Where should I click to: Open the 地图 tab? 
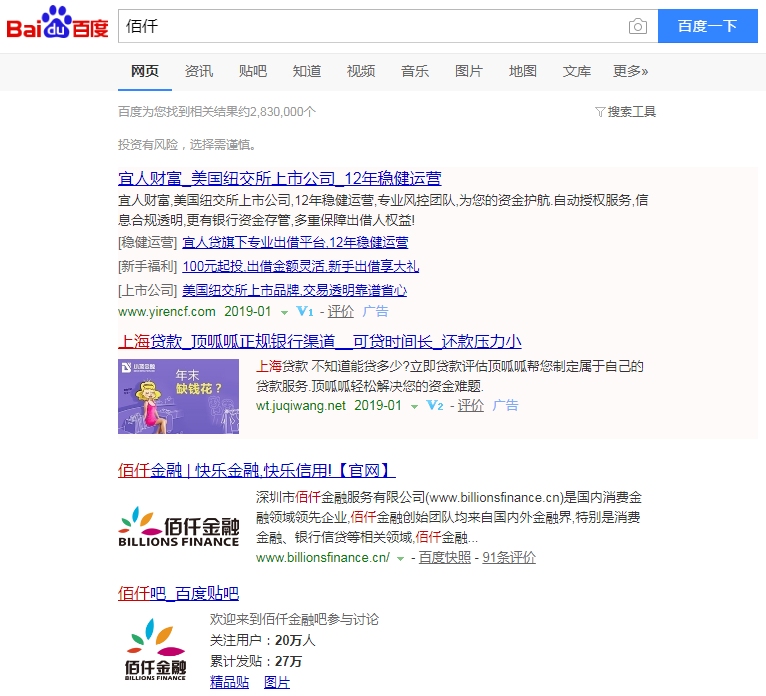click(523, 71)
